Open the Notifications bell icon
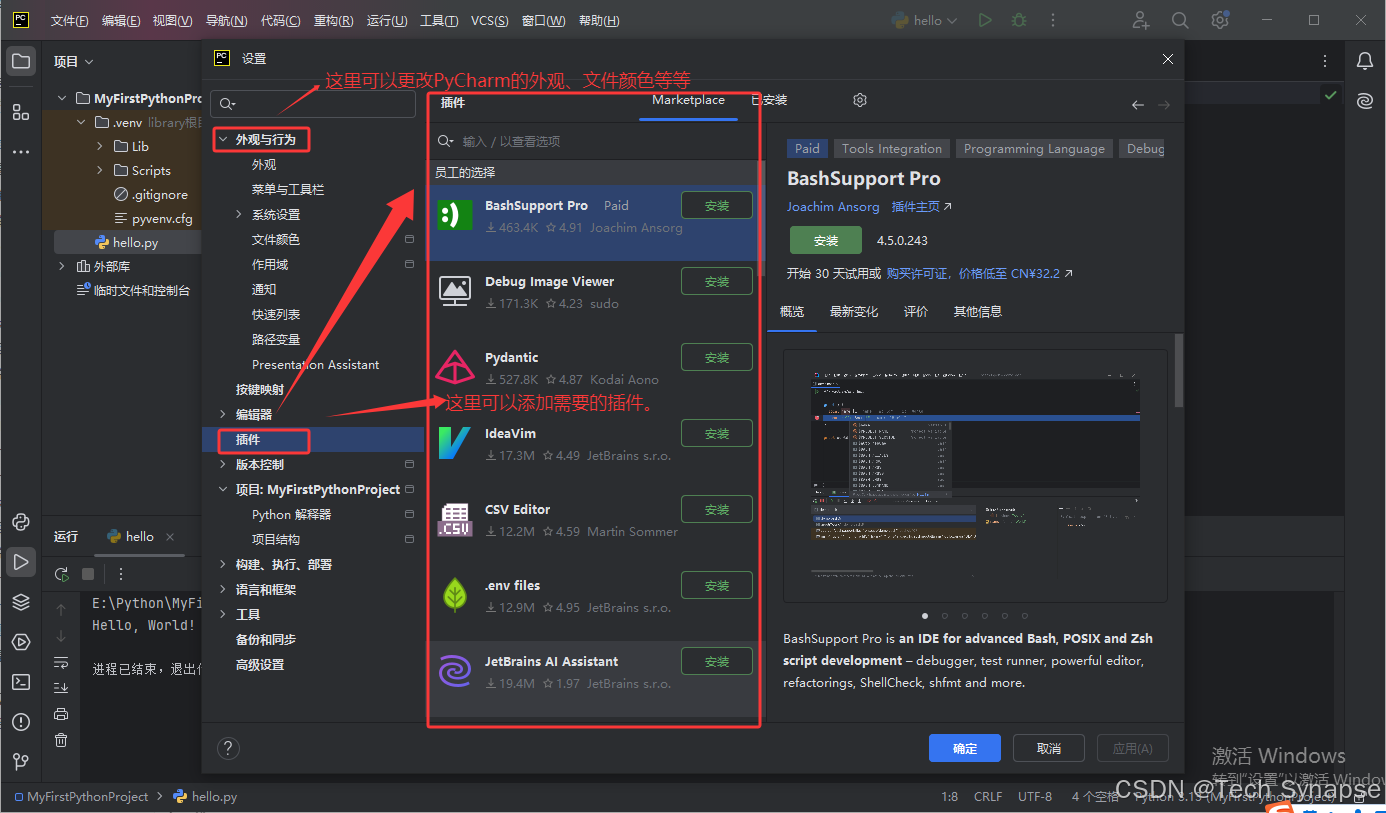 (1365, 62)
